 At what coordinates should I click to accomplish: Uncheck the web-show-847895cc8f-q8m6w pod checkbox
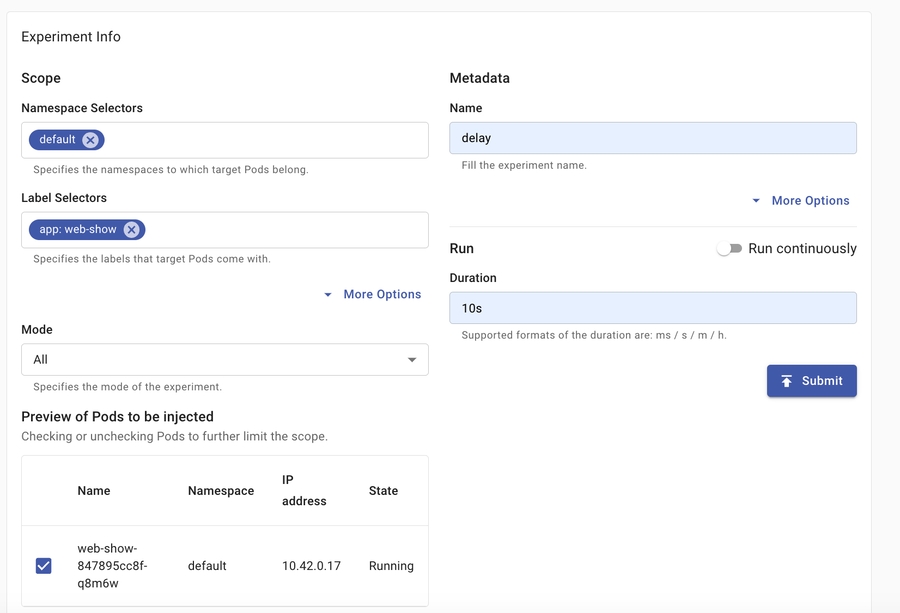pyautogui.click(x=44, y=566)
